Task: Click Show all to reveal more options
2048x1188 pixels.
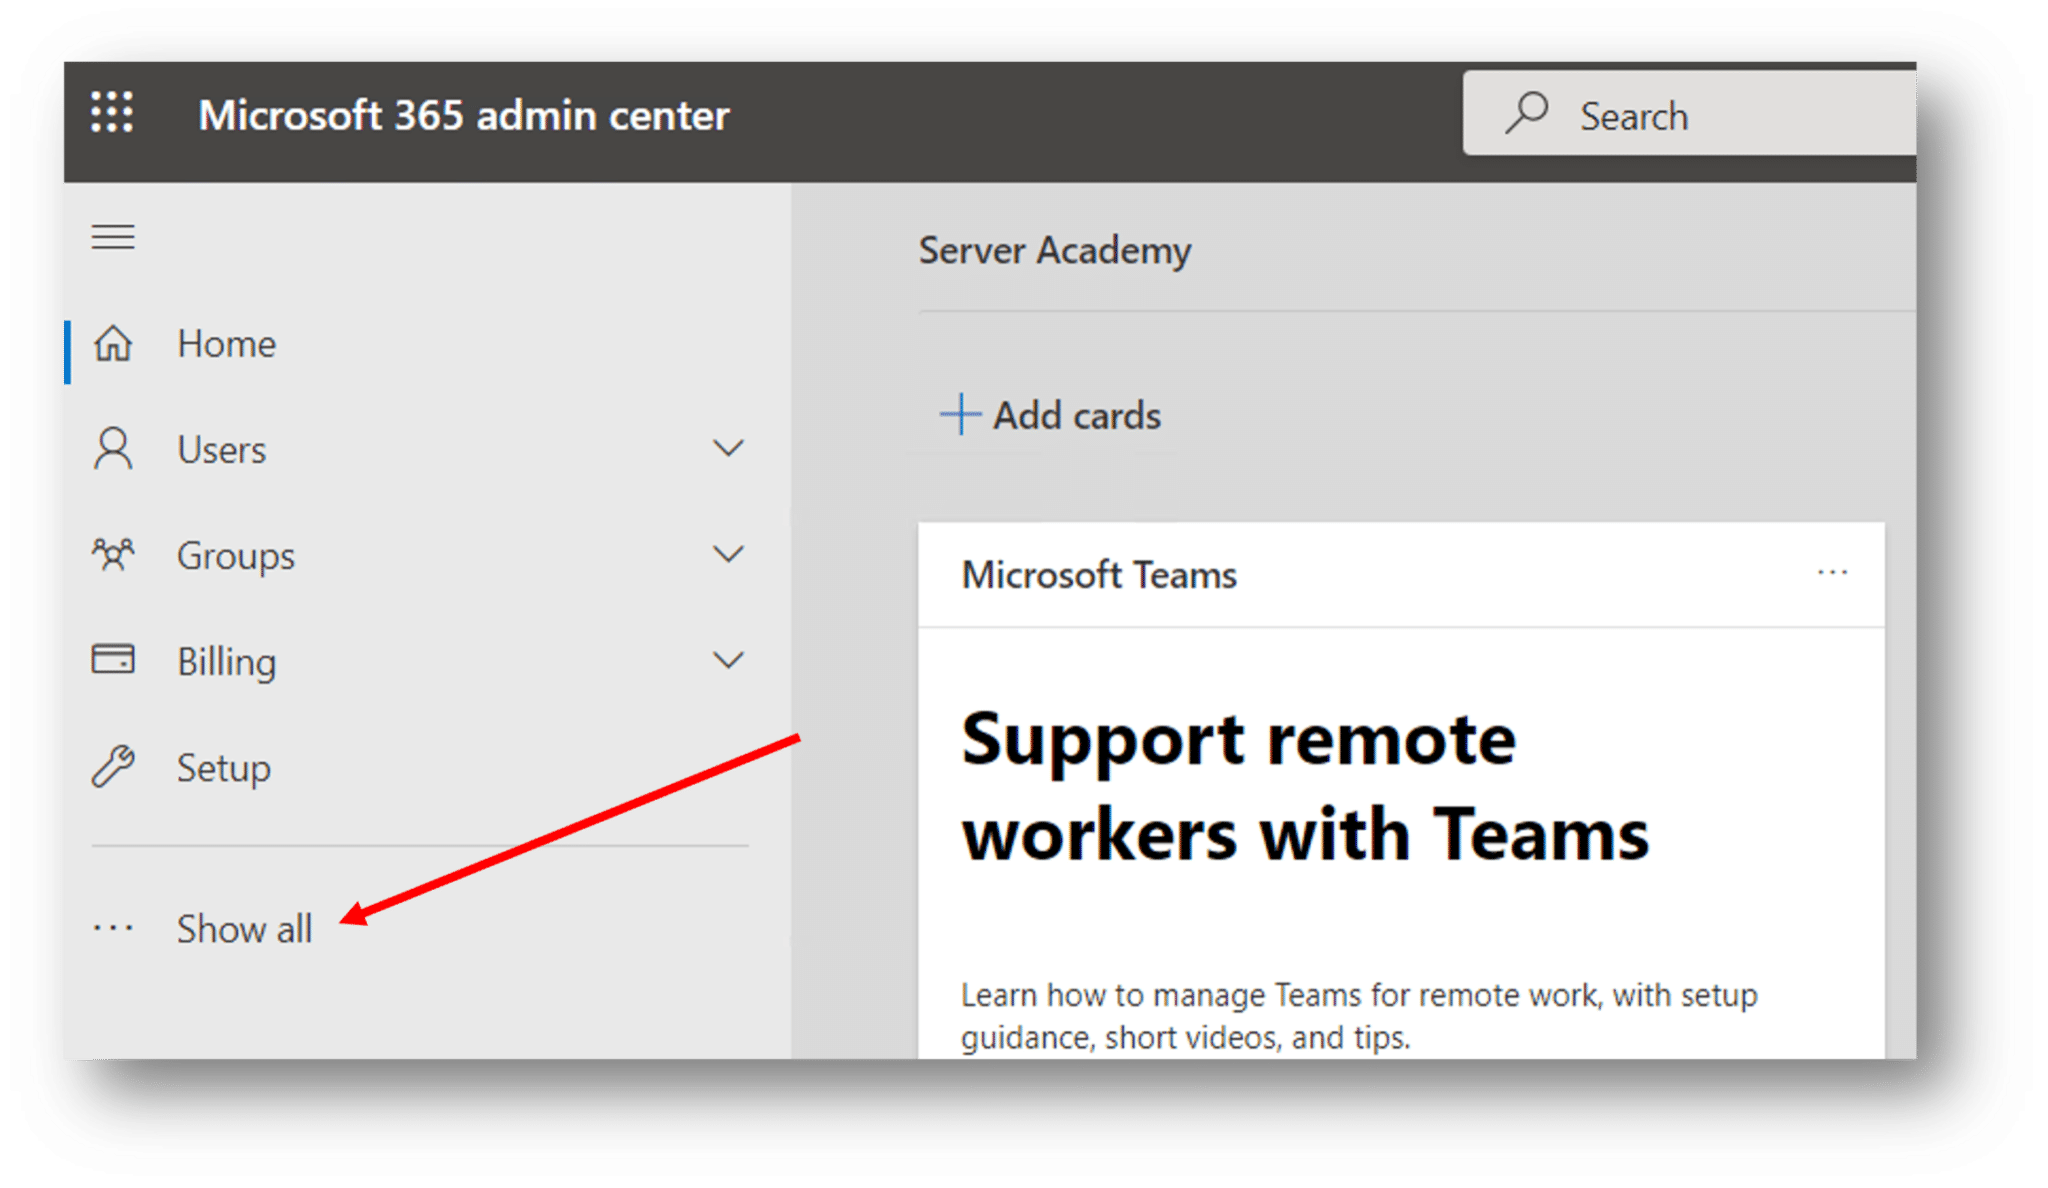Action: [x=243, y=927]
